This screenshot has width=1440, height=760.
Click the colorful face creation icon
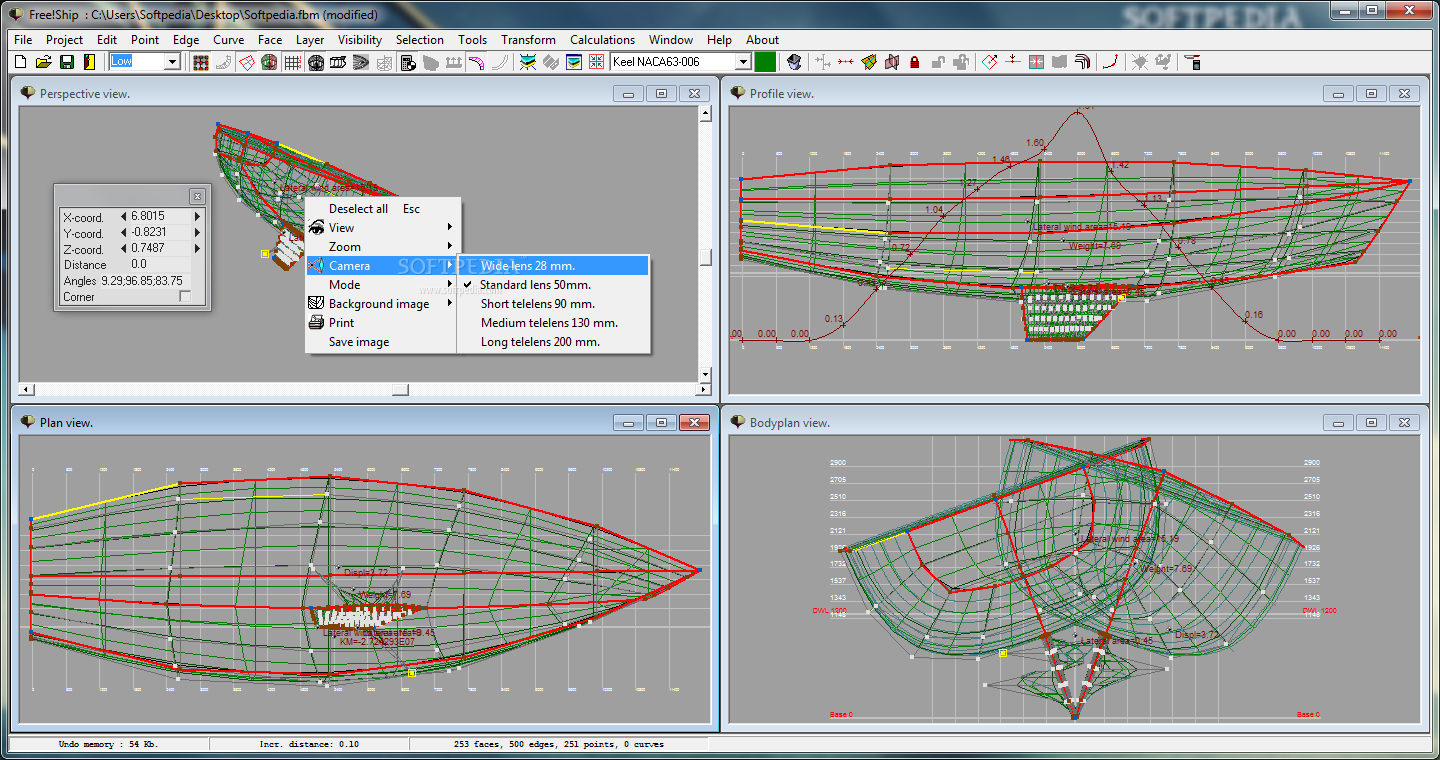(868, 62)
